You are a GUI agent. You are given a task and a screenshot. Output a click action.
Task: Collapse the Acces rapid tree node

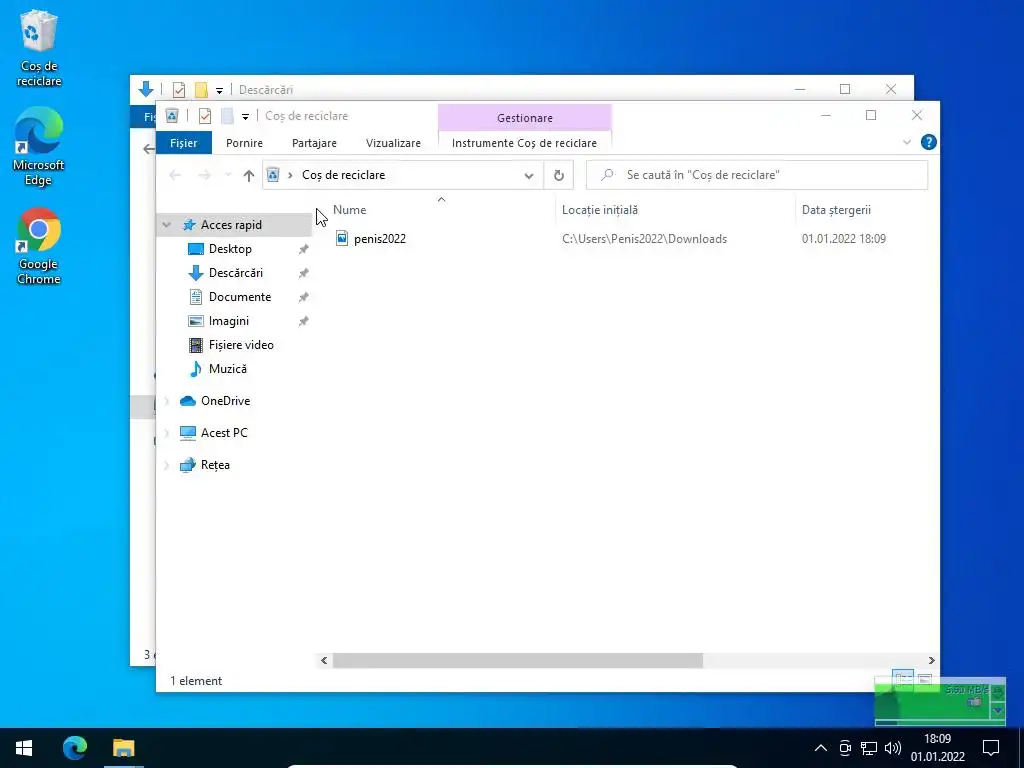click(x=167, y=225)
